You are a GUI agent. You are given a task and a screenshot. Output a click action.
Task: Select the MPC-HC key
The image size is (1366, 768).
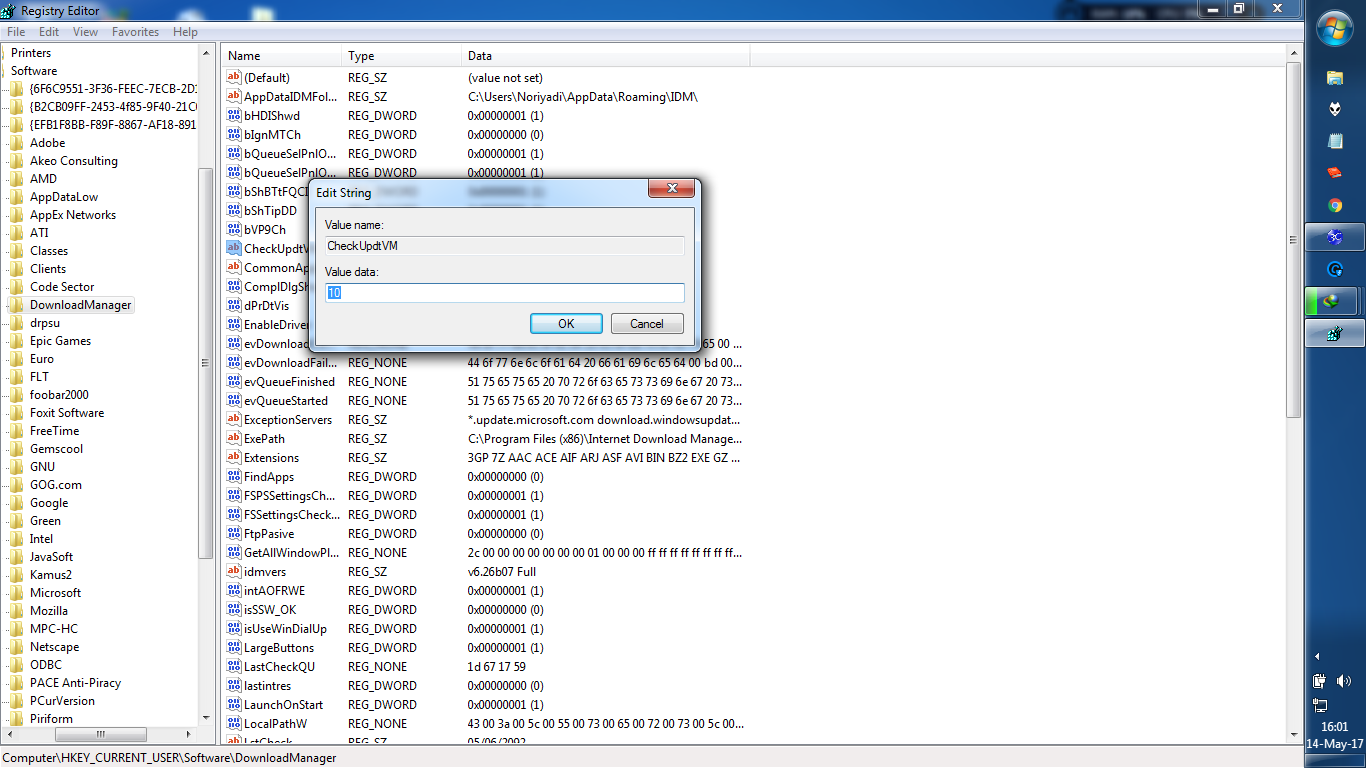click(54, 629)
